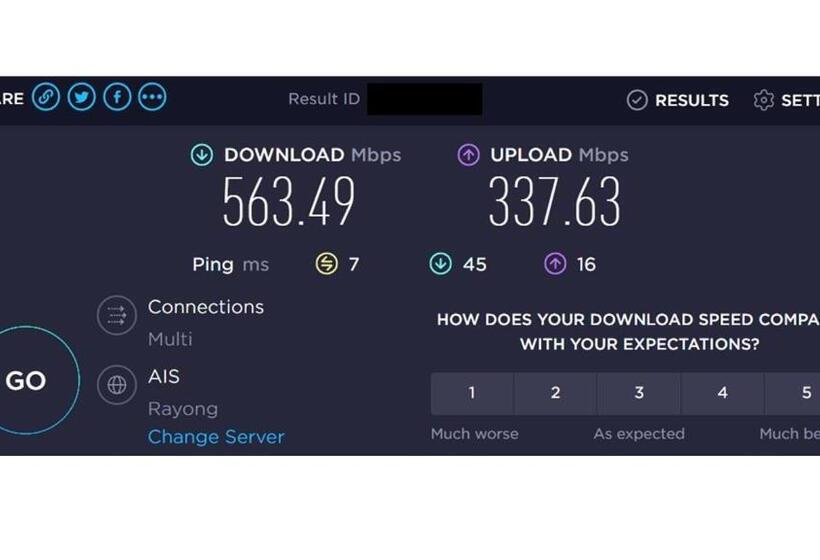Share result on Facebook
Screen dimensions: 820x560
coord(117,97)
